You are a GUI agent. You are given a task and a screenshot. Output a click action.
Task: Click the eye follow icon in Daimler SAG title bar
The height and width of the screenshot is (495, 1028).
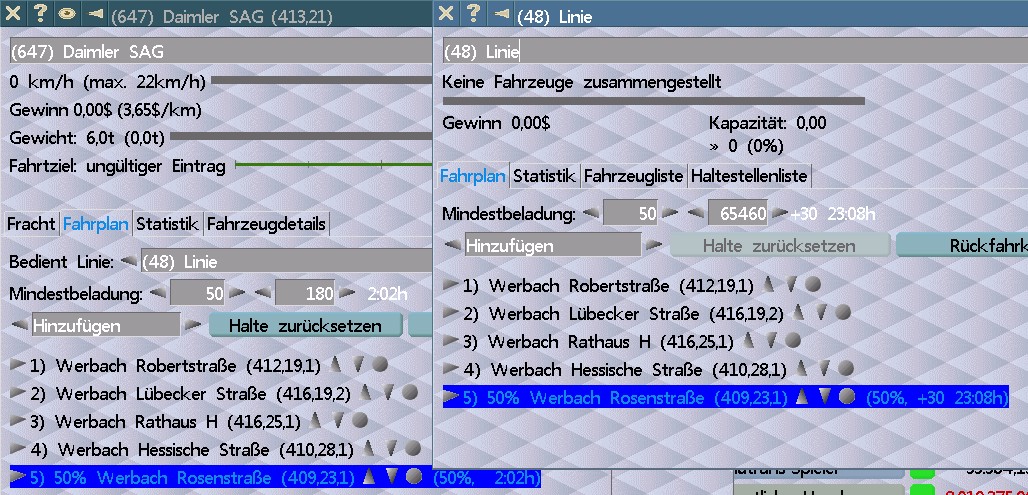coord(66,14)
